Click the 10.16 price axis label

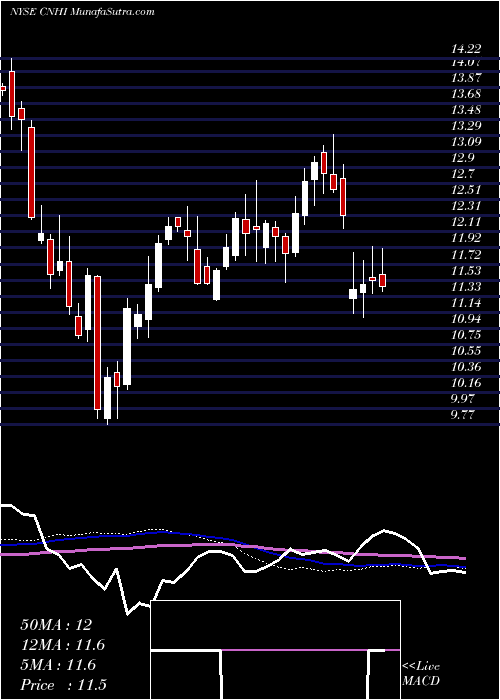click(466, 383)
